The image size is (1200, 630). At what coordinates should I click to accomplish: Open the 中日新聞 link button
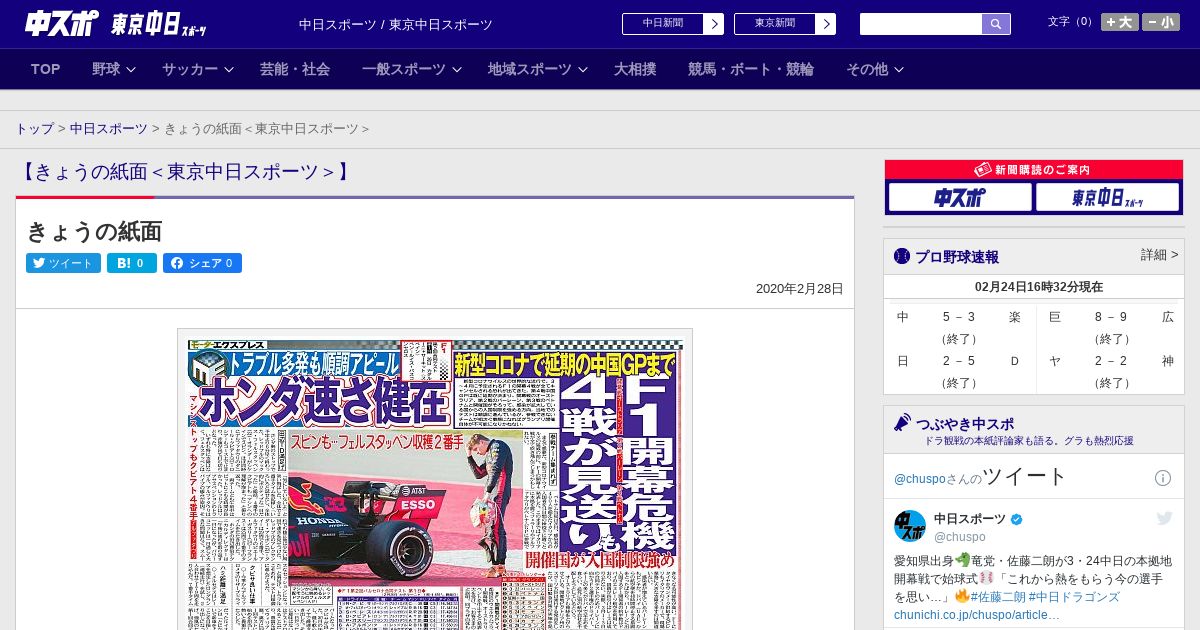coord(663,24)
